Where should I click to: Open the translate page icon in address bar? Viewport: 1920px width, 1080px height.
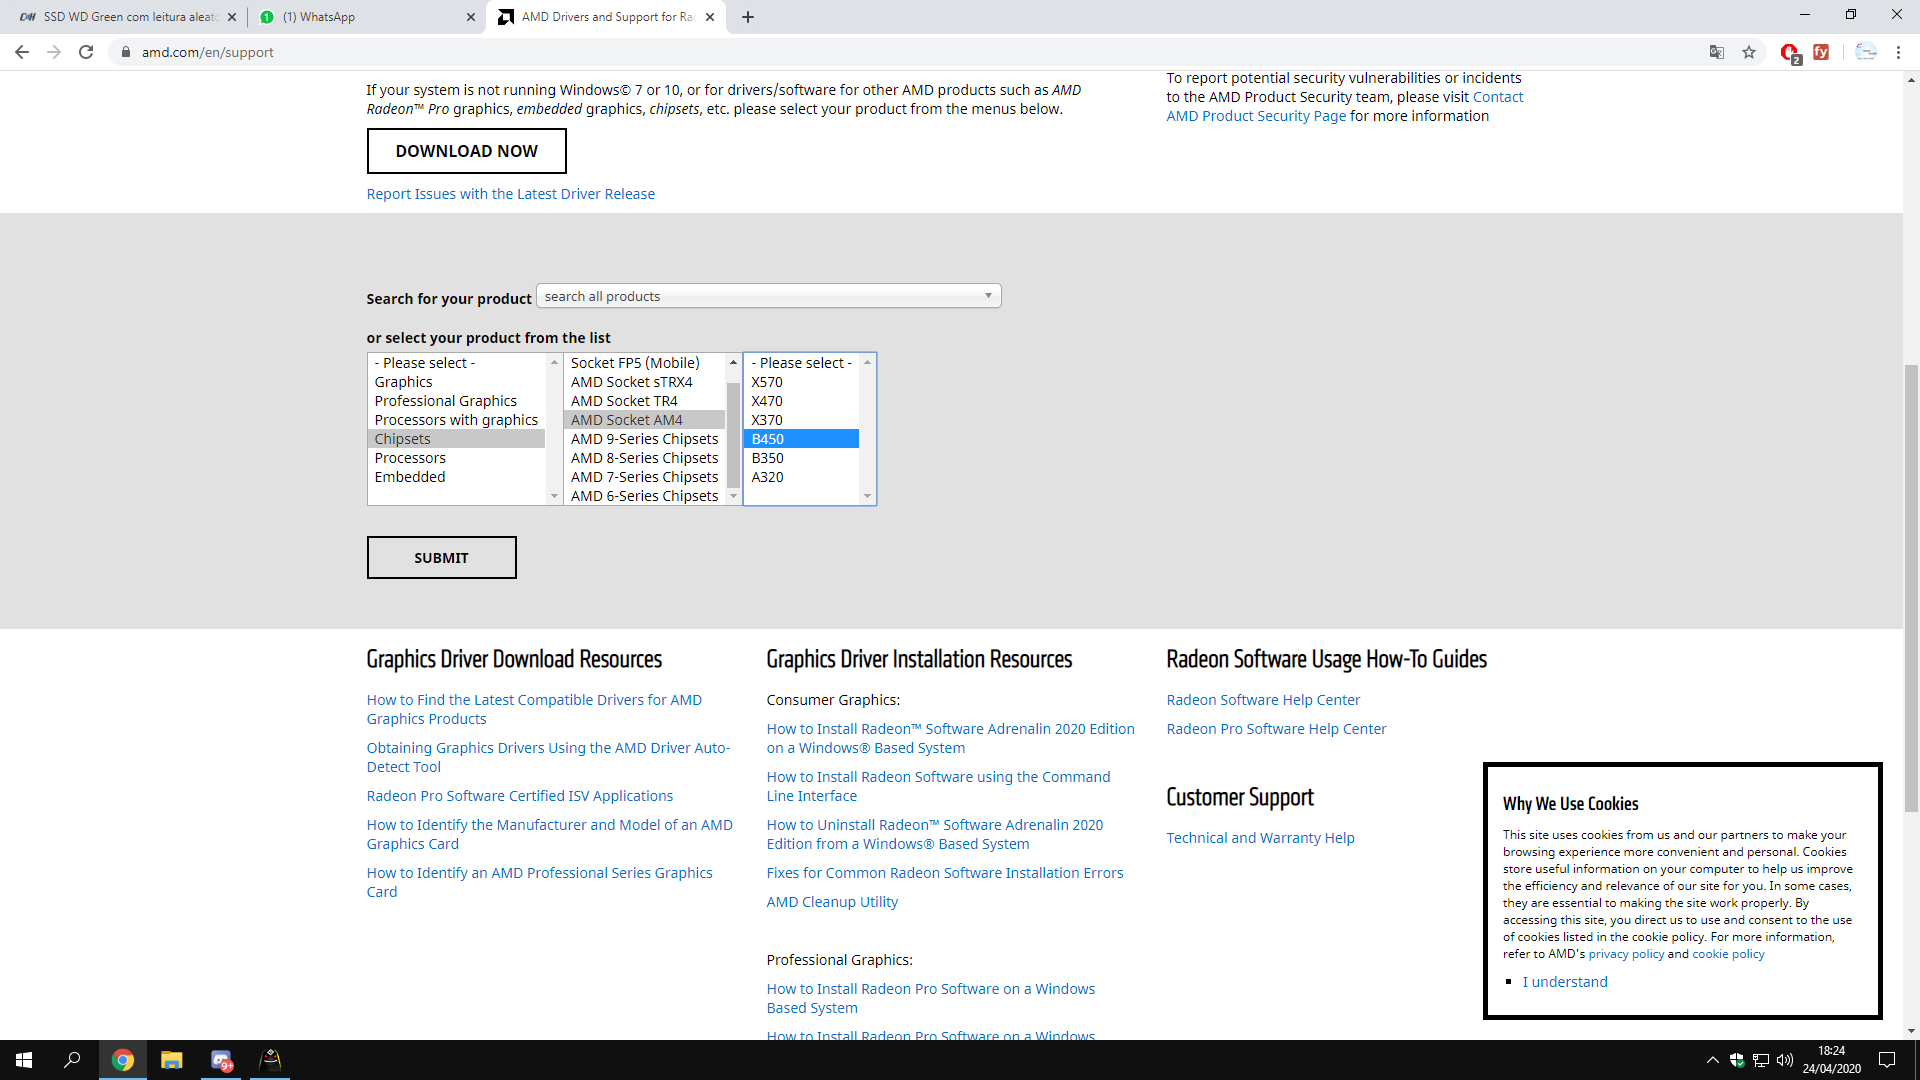(1717, 52)
